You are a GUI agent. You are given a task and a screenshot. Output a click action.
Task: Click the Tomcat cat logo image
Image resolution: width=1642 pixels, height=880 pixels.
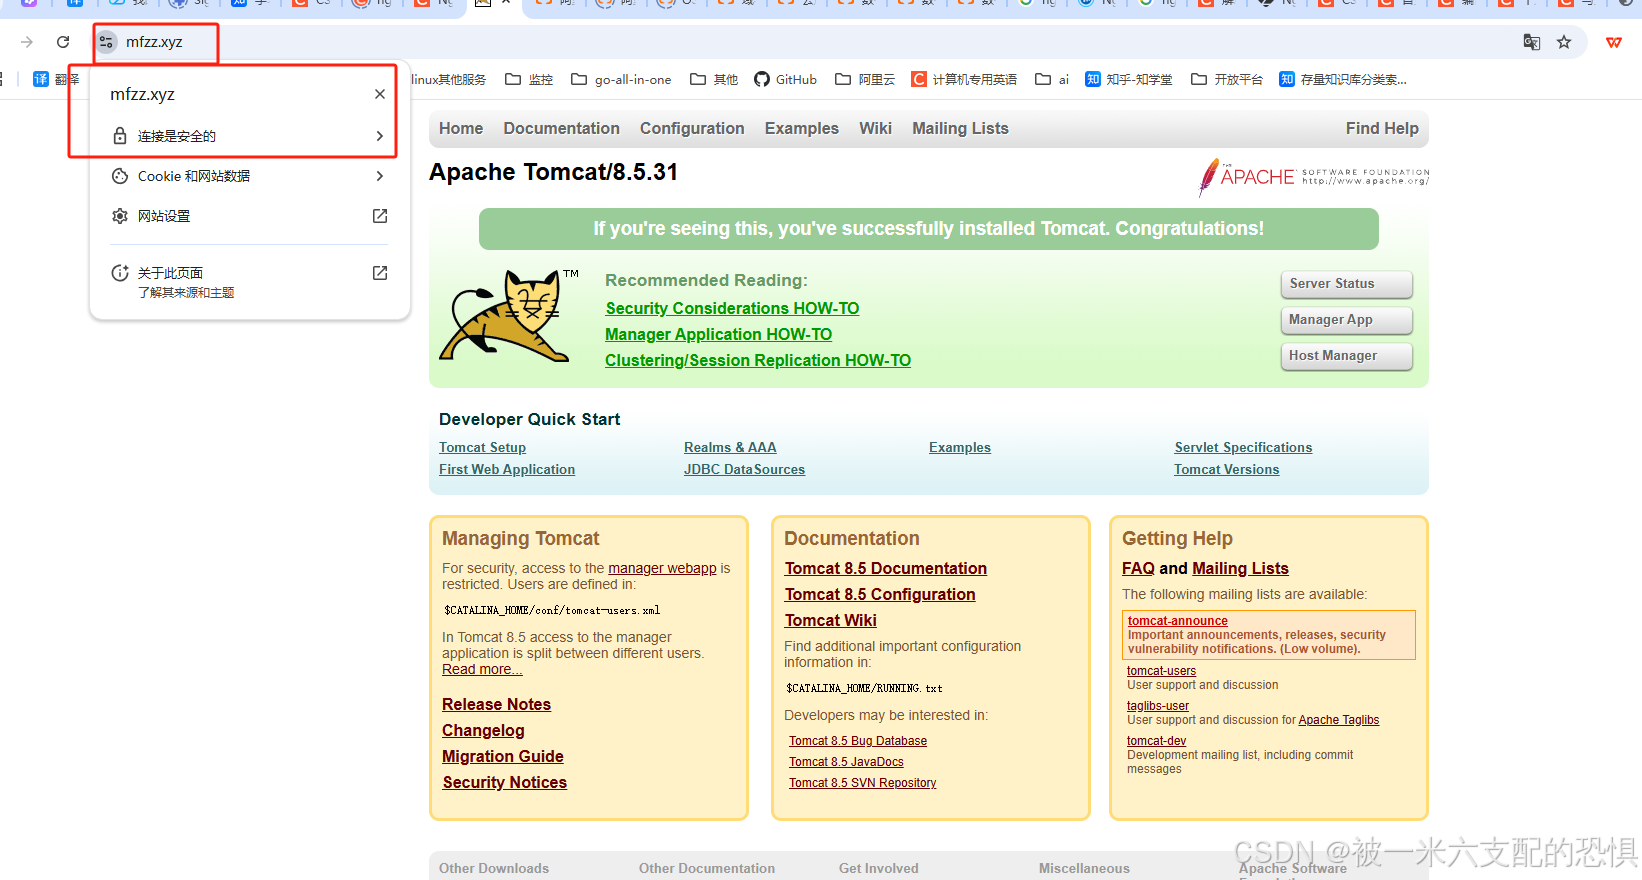(x=508, y=316)
